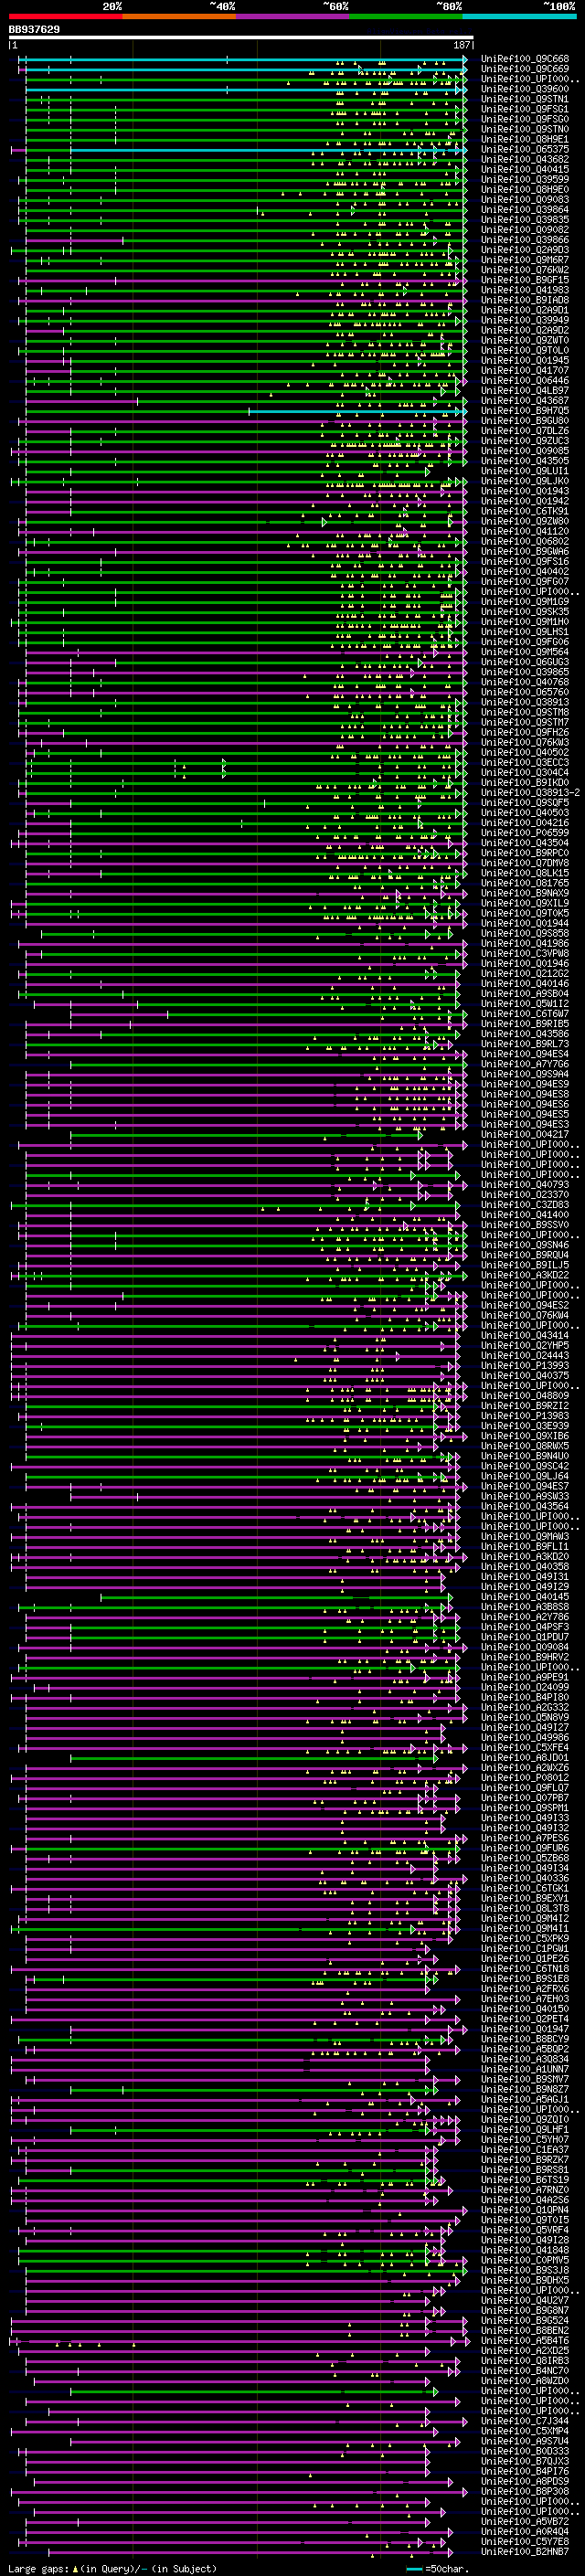The width and height of the screenshot is (585, 2576).
Task: Open UniRef100_Q76KW2 entry
Action: pyautogui.click(x=525, y=270)
